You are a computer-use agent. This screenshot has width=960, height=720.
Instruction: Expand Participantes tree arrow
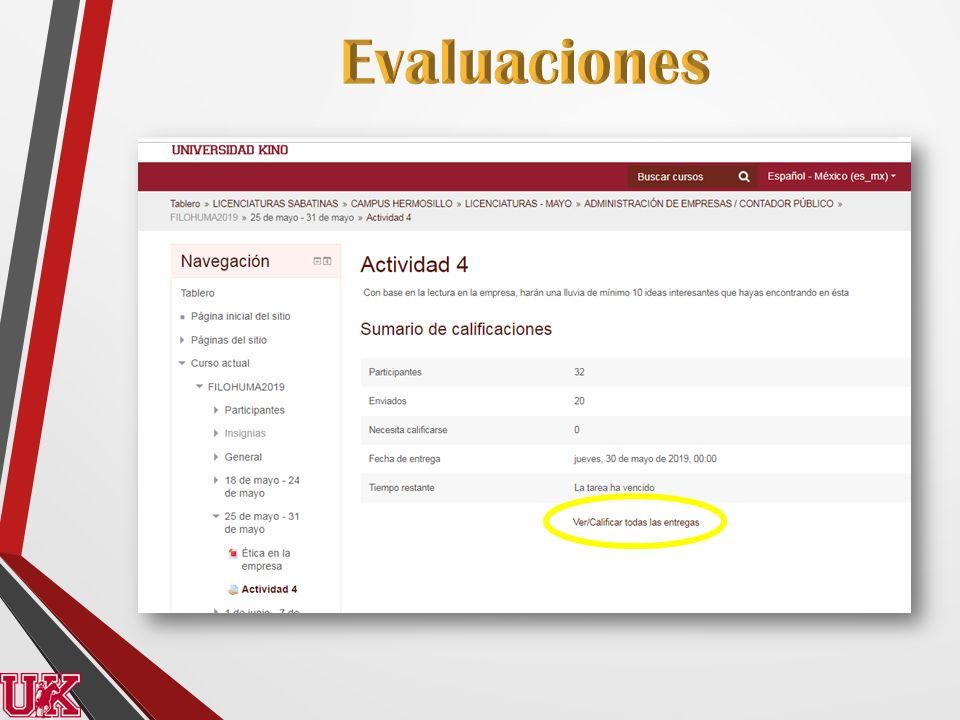(216, 410)
